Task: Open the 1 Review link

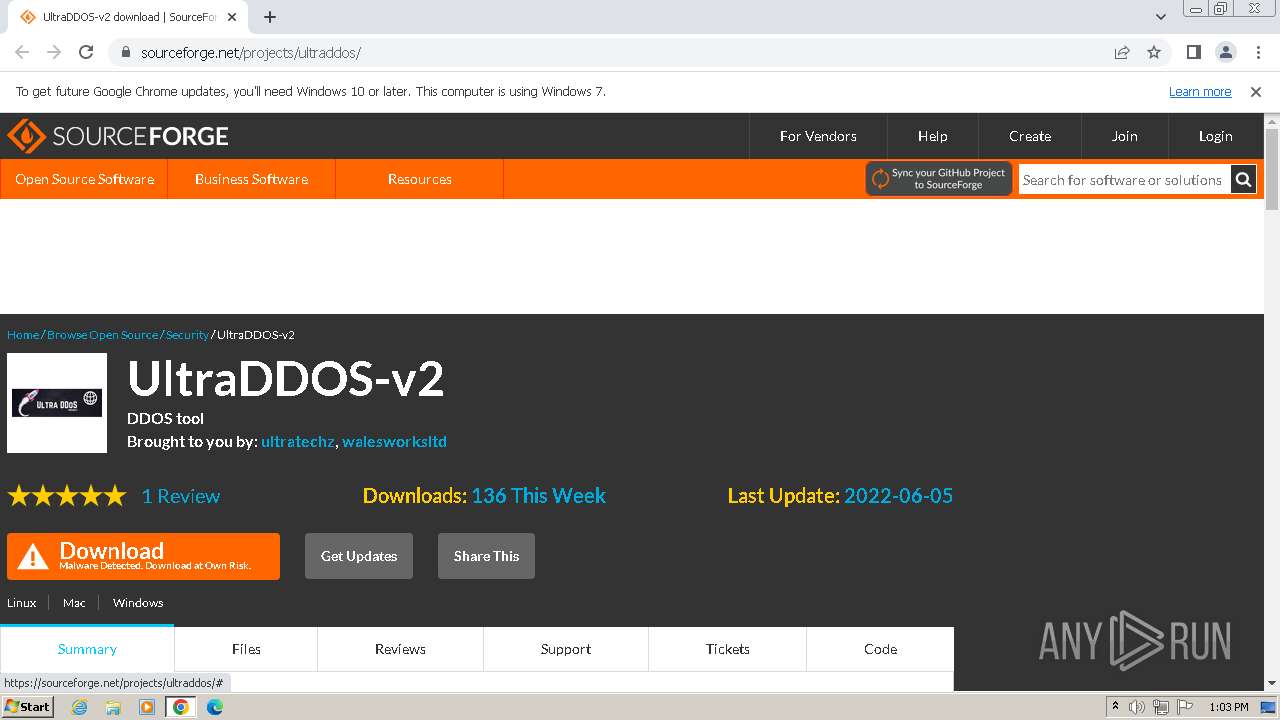Action: [181, 496]
